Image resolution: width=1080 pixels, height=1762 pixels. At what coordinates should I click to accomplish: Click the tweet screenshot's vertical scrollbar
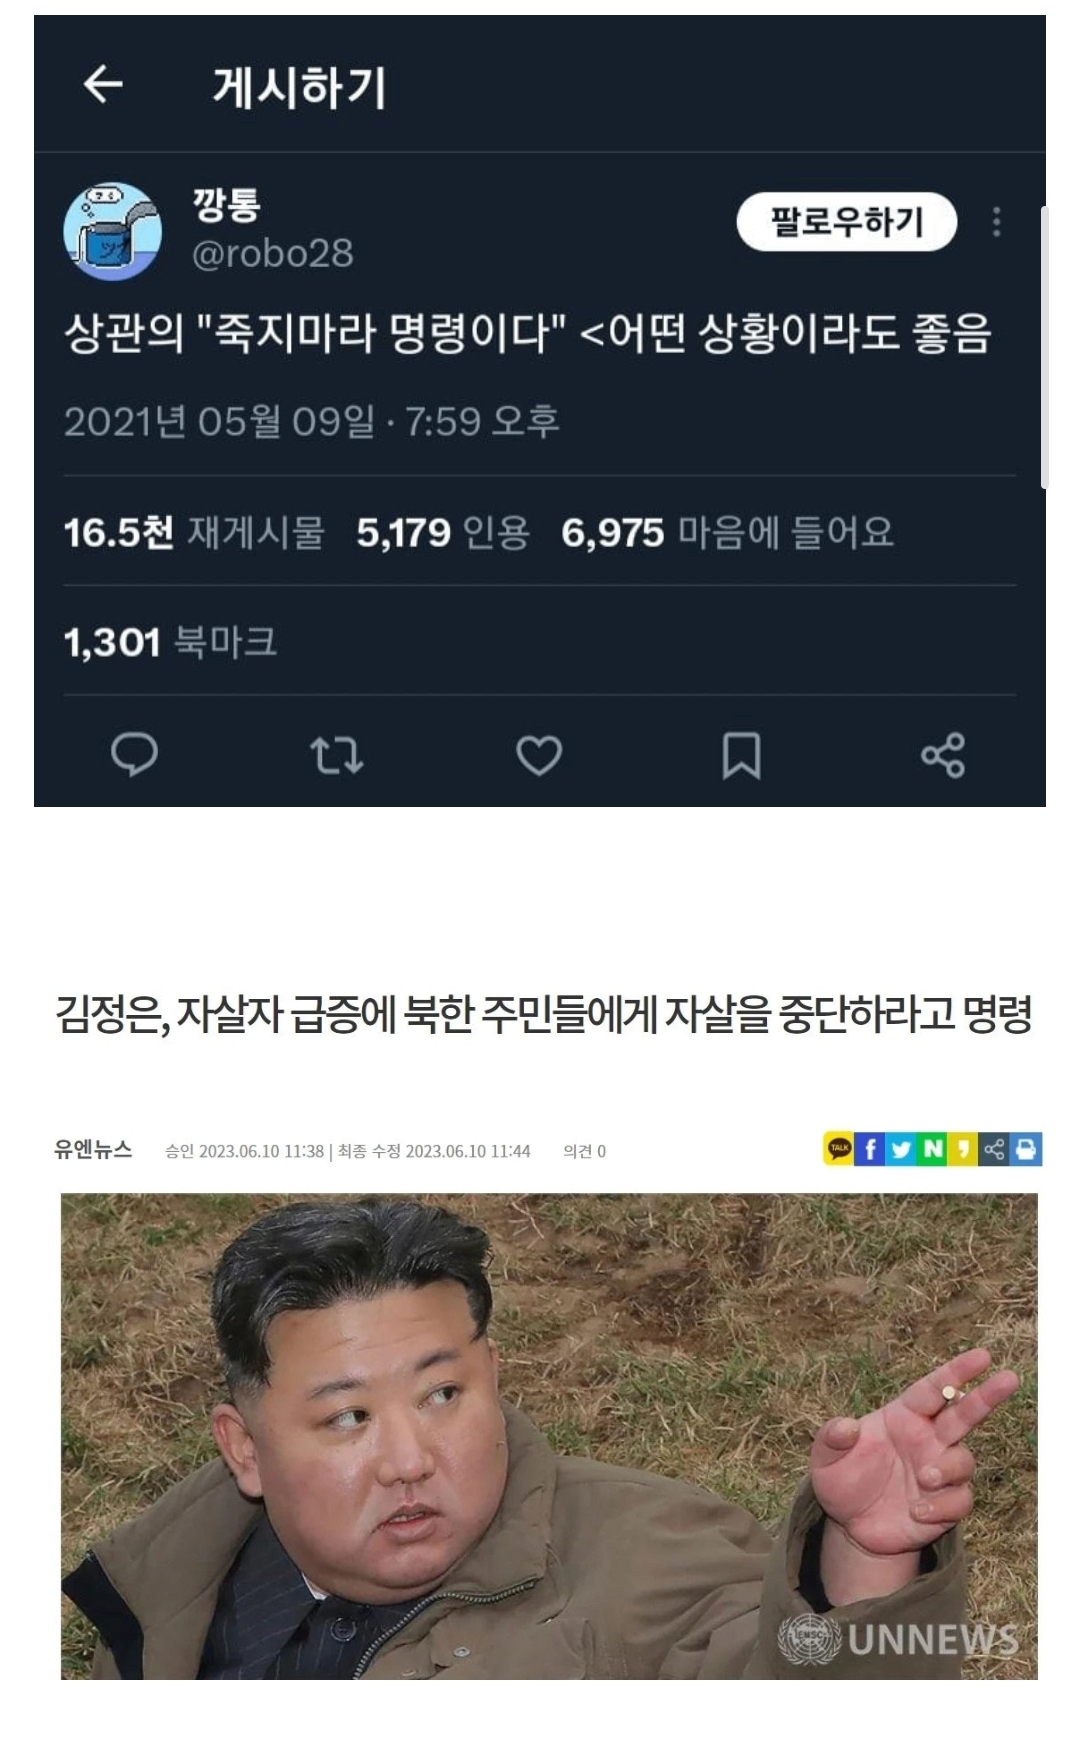click(1044, 348)
